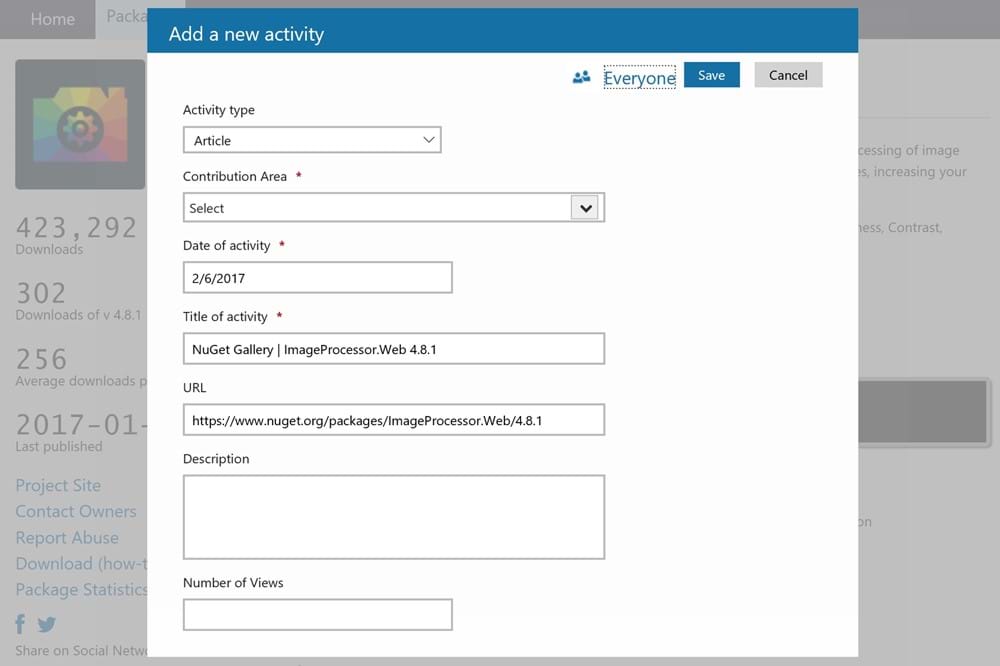Click the audience people icon beside Everyone
Image resolution: width=1000 pixels, height=666 pixels.
(x=581, y=77)
